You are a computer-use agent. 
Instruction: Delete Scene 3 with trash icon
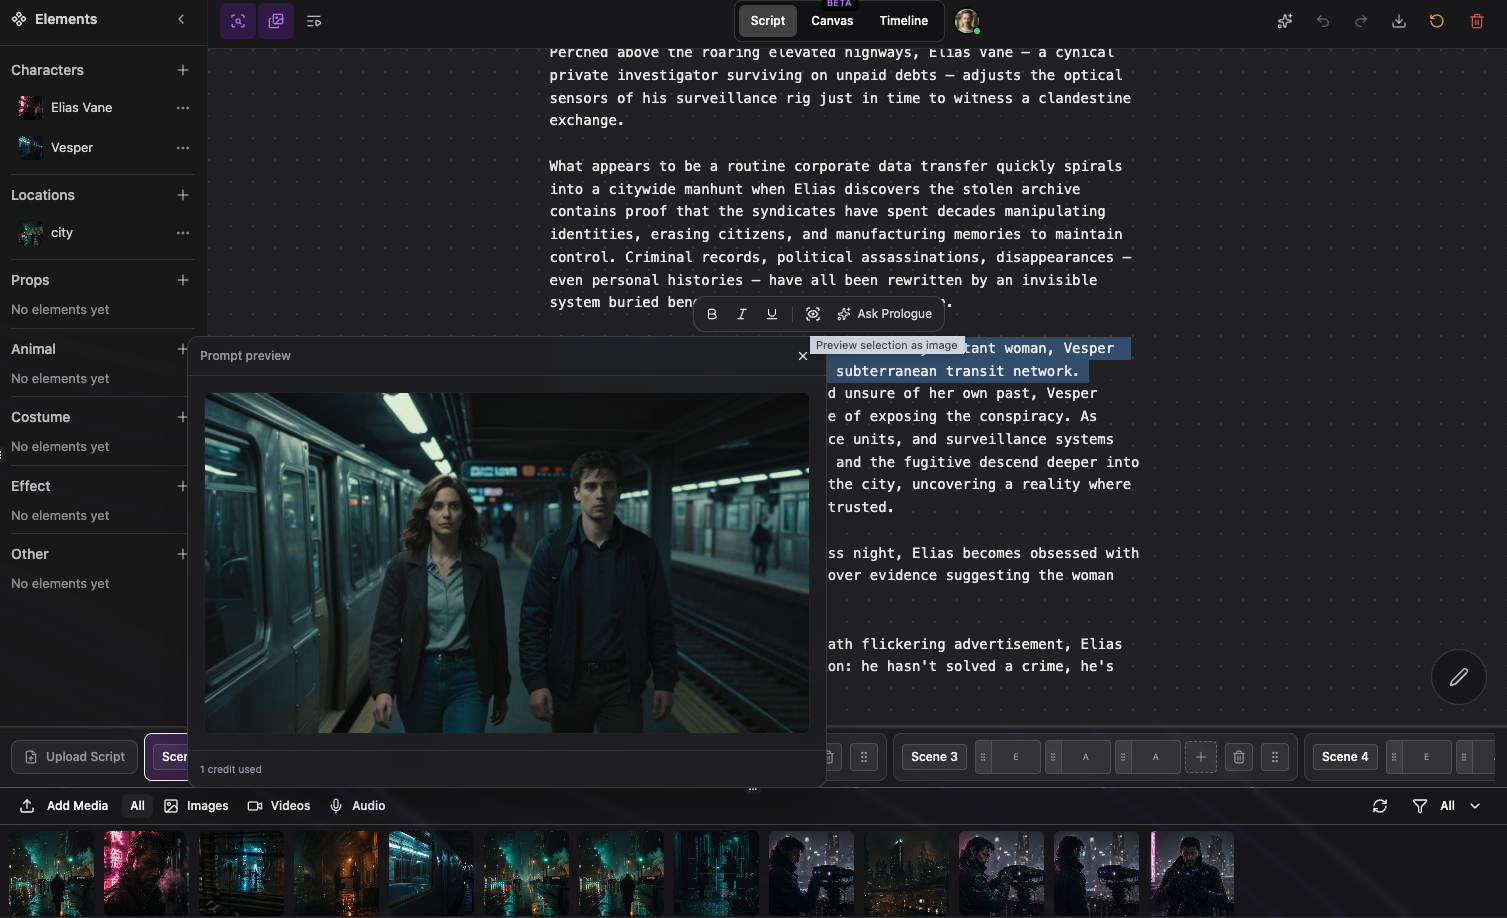1239,757
